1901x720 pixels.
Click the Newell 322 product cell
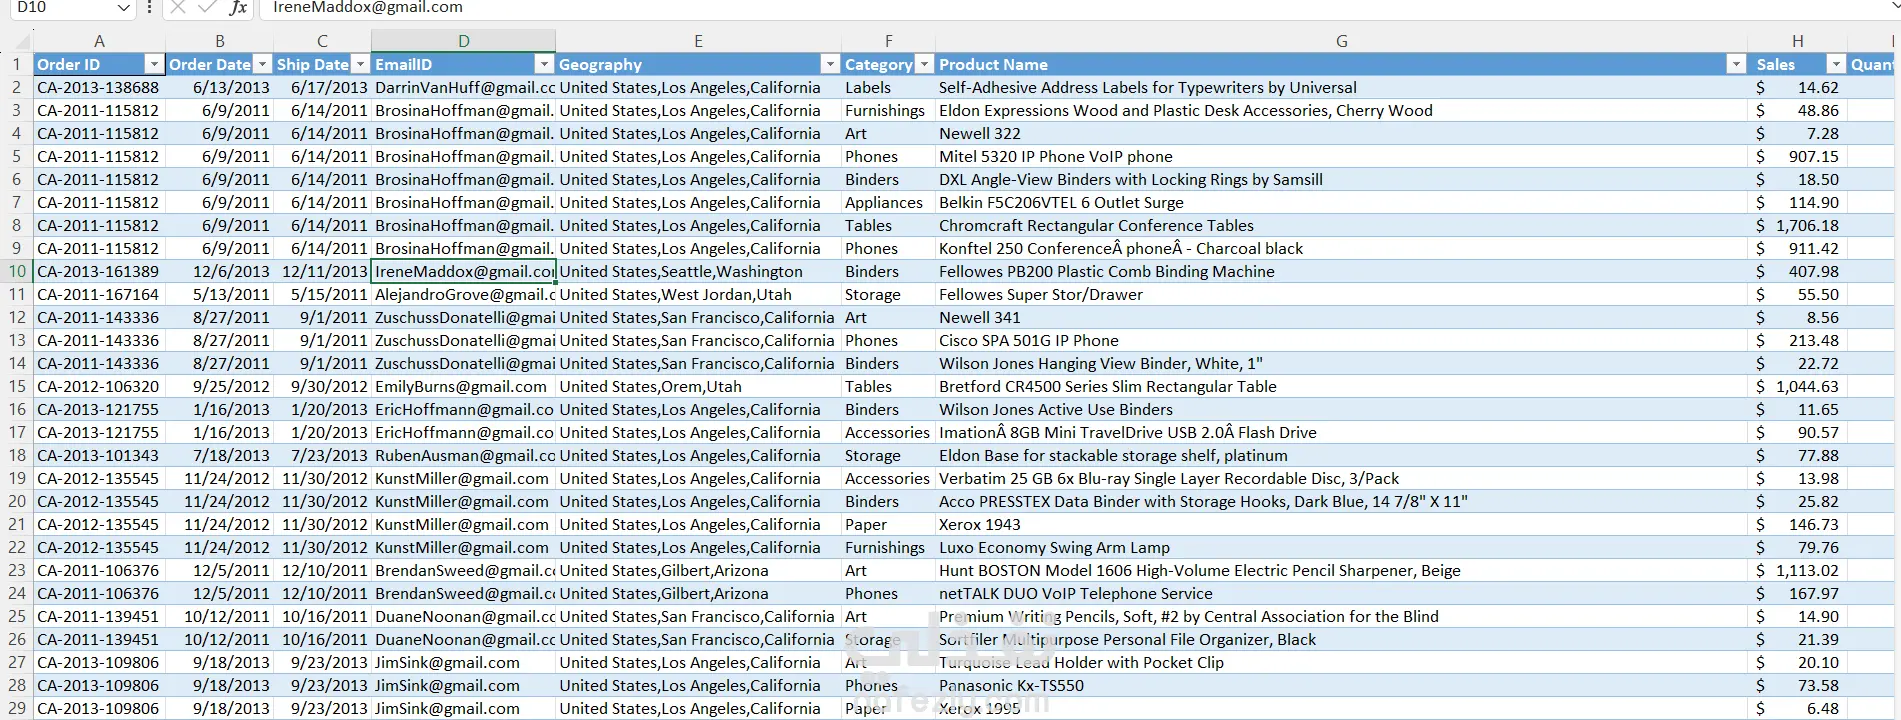1342,133
